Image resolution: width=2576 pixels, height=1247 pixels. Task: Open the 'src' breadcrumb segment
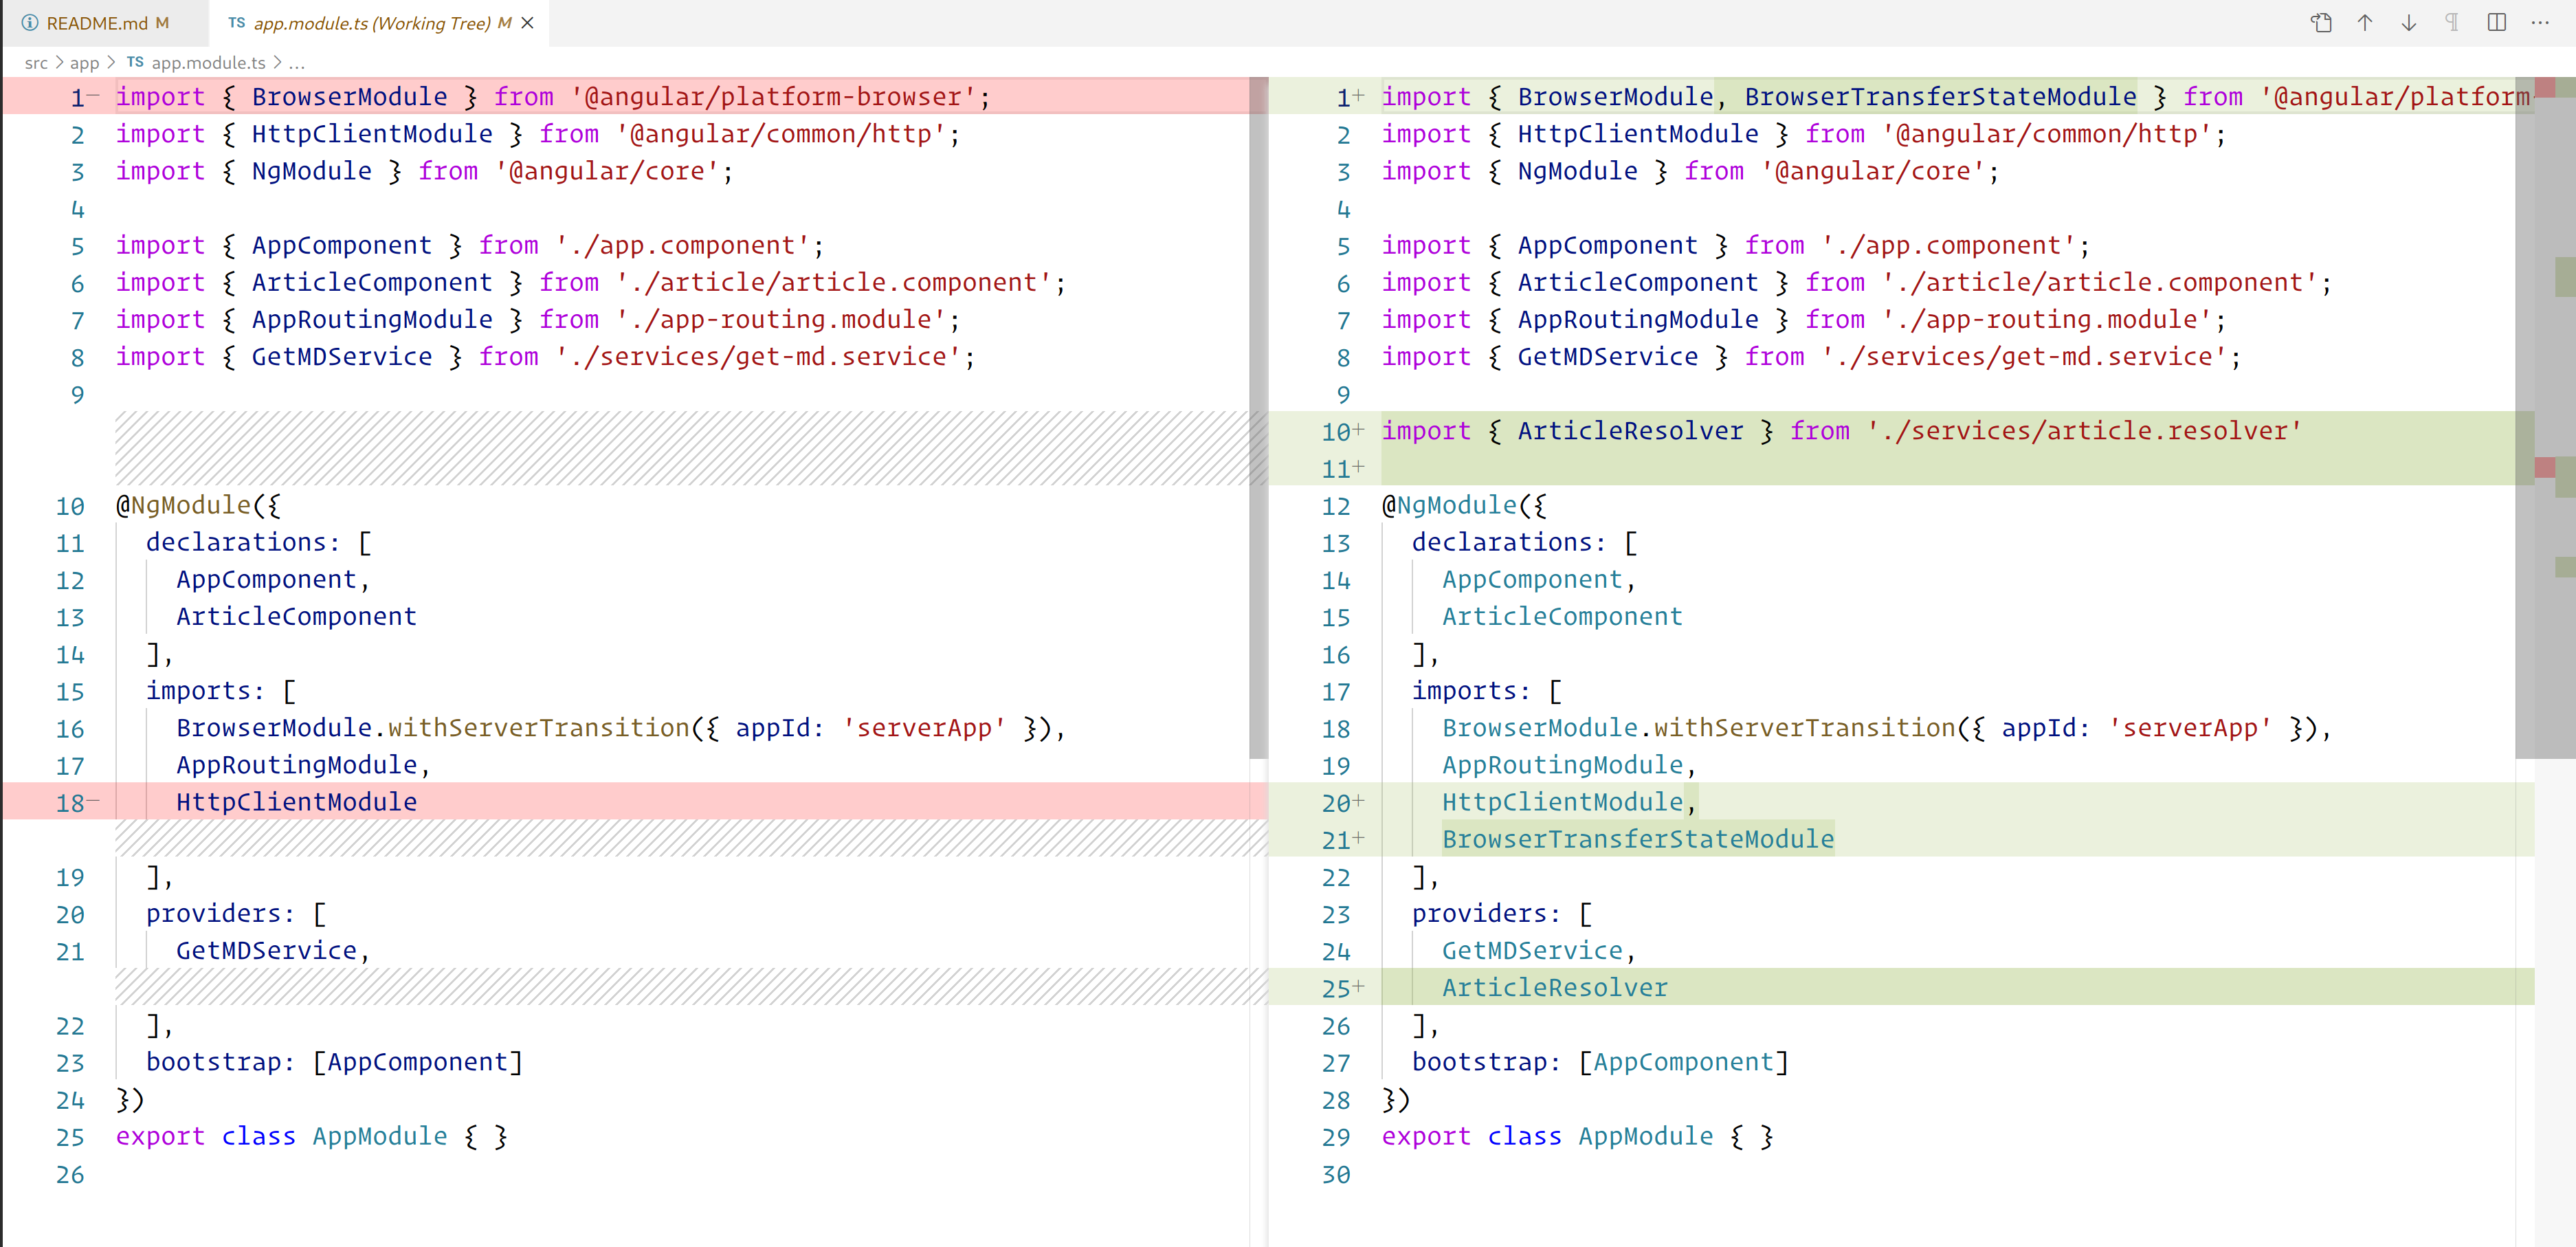[x=36, y=63]
